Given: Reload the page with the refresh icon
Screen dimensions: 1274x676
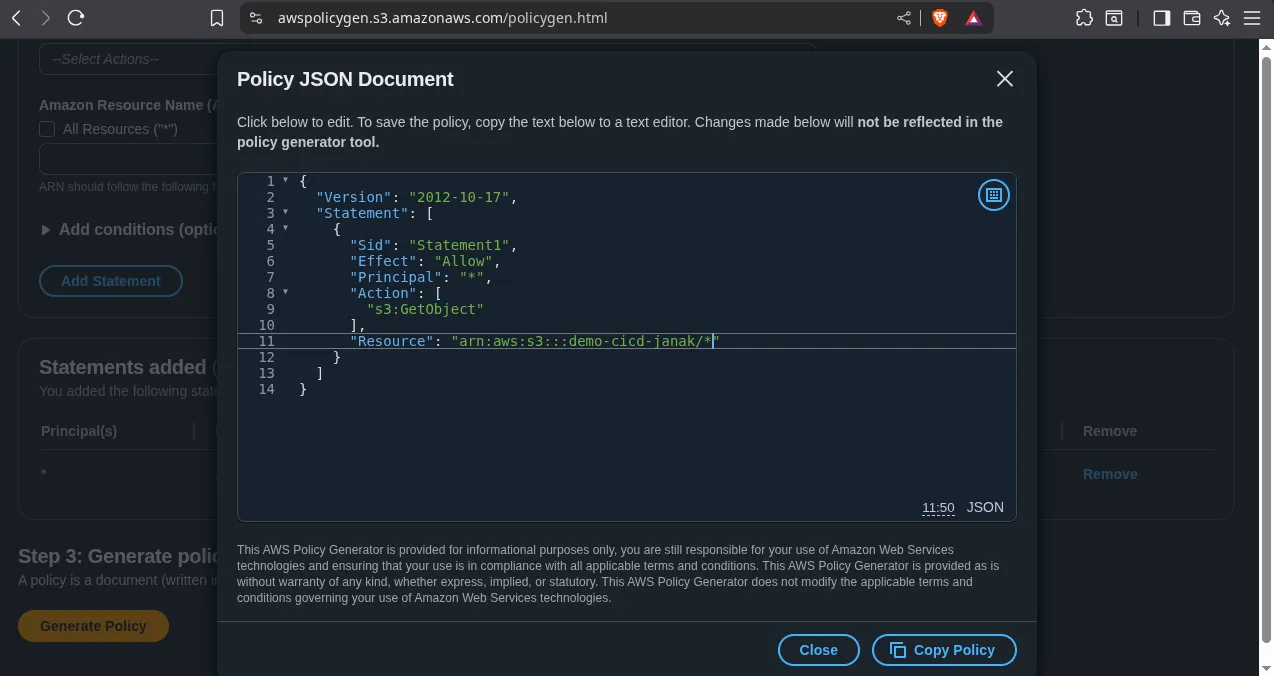Looking at the screenshot, I should coord(76,18).
